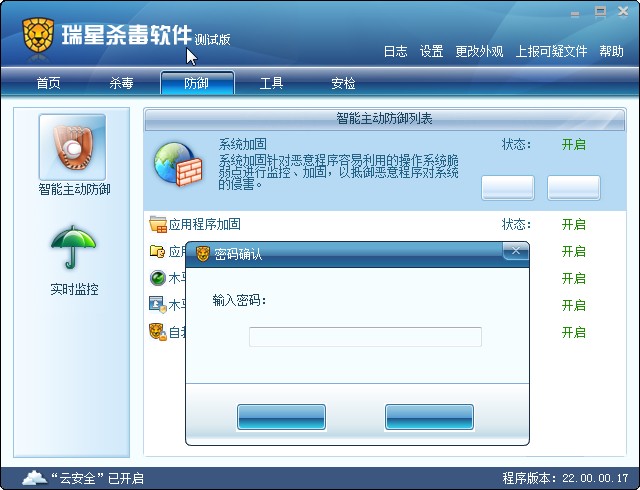
Task: Switch to the 杀毒 tab
Action: pyautogui.click(x=121, y=83)
